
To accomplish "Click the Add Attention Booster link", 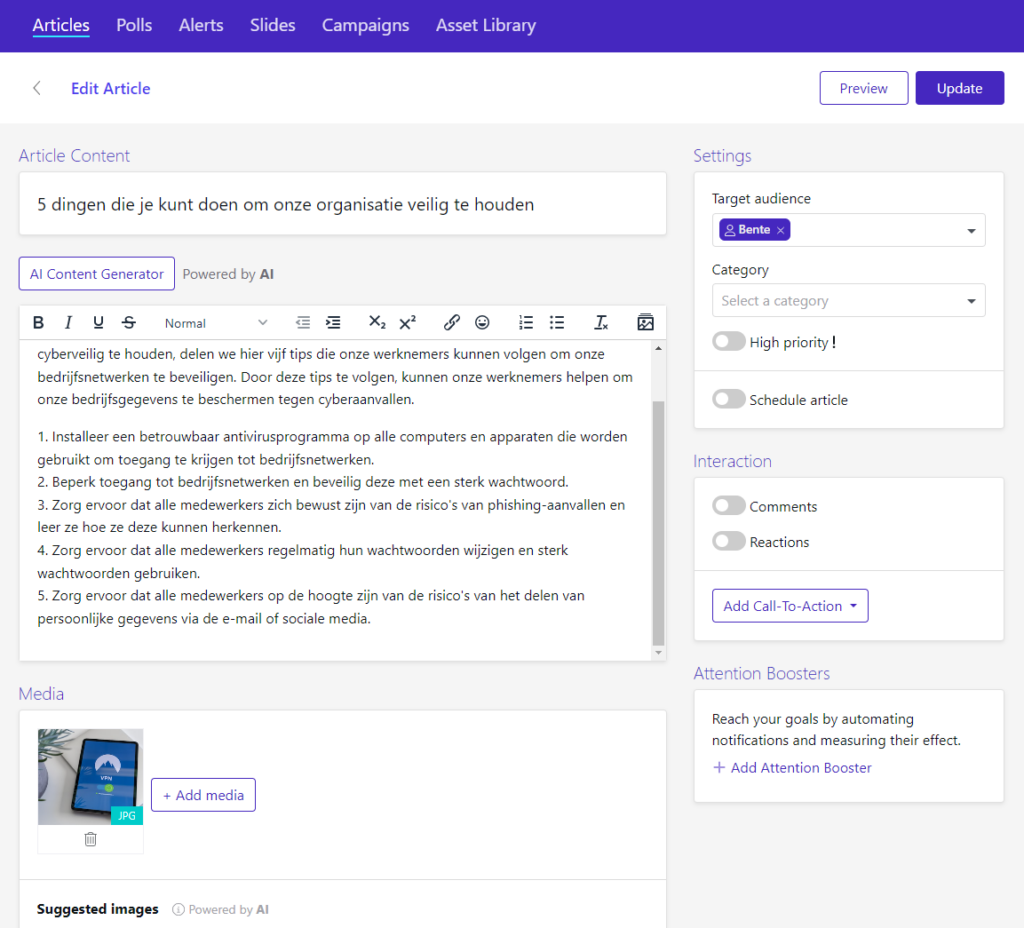I will point(791,768).
